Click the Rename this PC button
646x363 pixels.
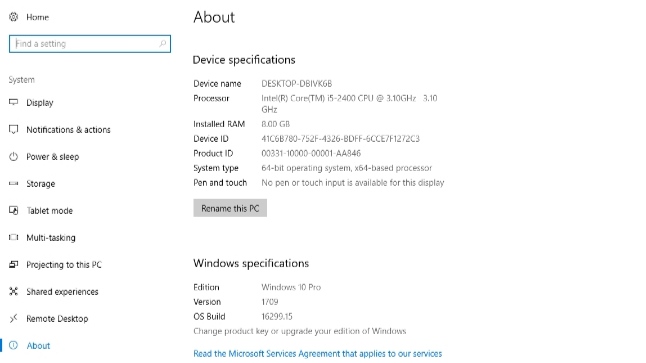tap(230, 208)
